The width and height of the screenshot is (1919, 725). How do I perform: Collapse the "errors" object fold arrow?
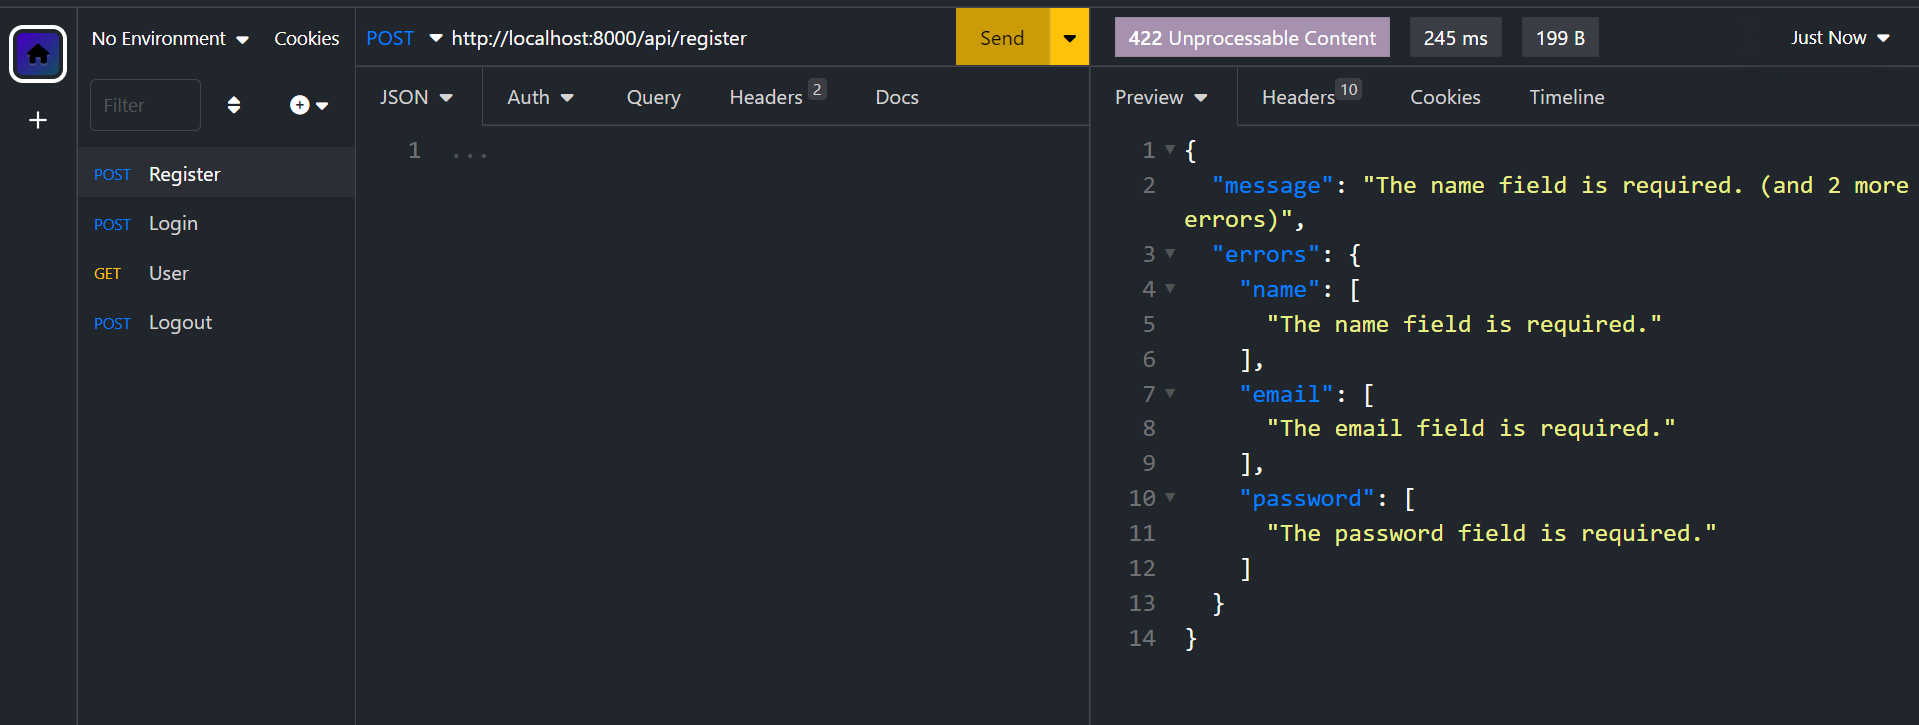coord(1170,254)
